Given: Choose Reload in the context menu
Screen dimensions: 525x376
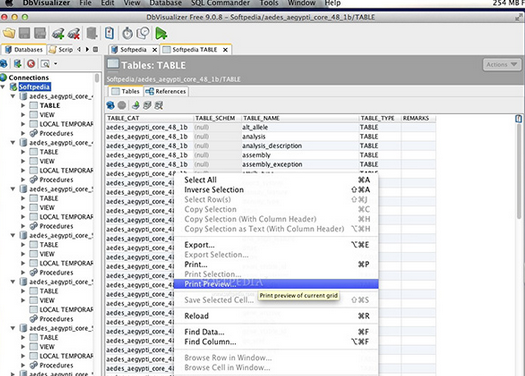Looking at the screenshot, I should (276, 316).
